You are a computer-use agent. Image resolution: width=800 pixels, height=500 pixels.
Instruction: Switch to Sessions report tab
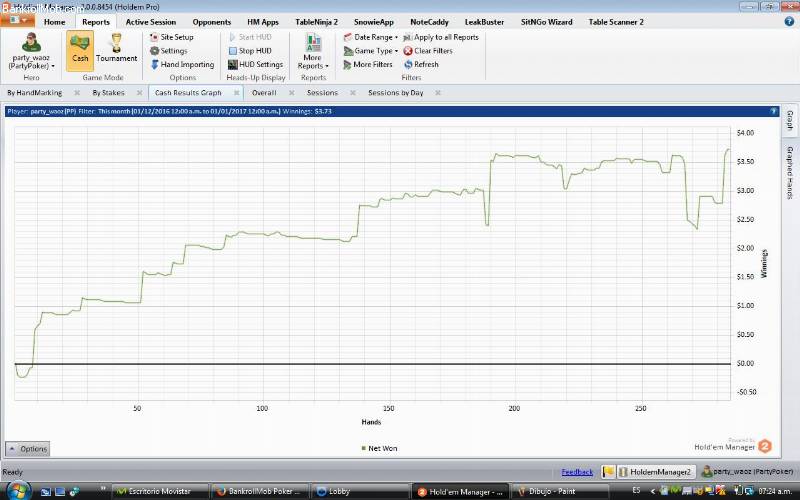[322, 92]
